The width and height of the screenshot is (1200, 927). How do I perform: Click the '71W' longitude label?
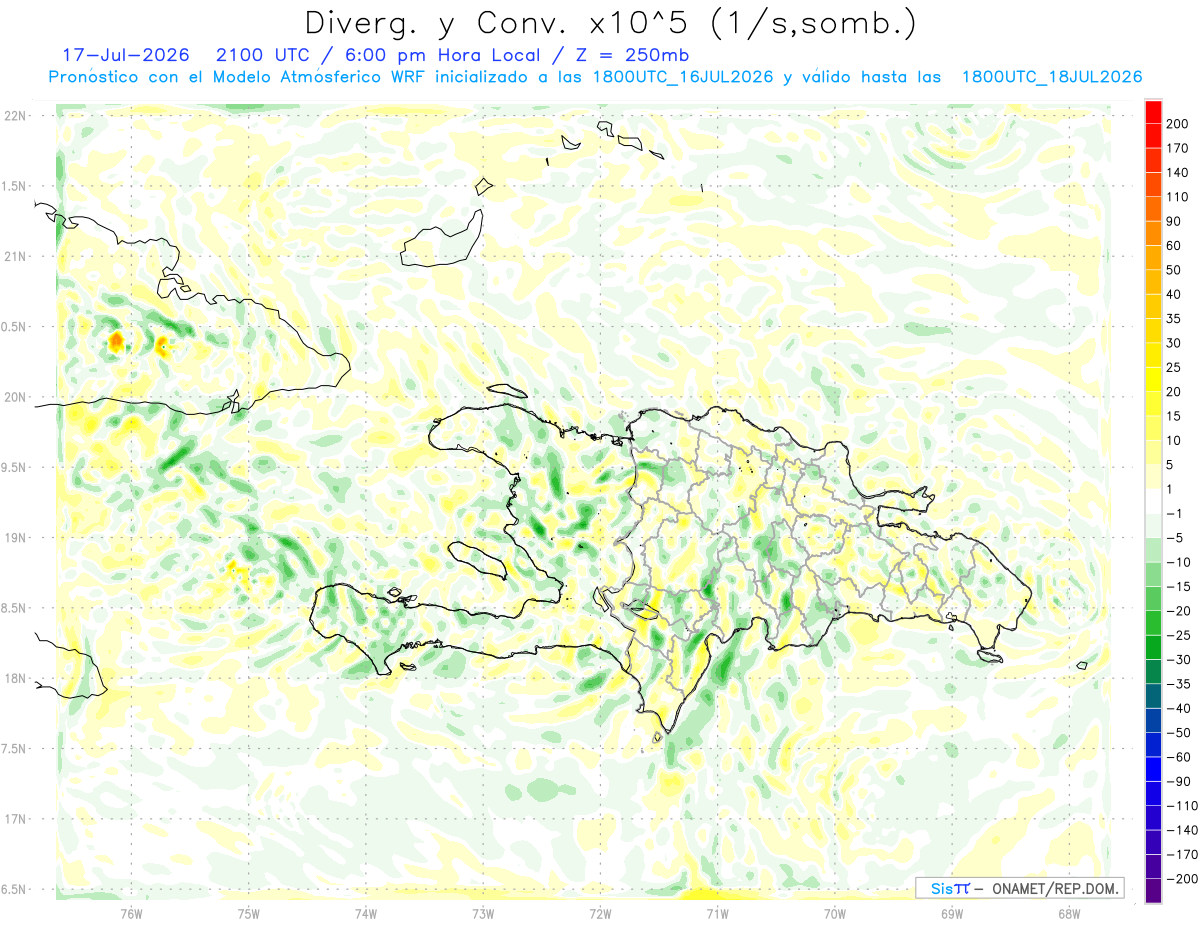click(x=717, y=913)
